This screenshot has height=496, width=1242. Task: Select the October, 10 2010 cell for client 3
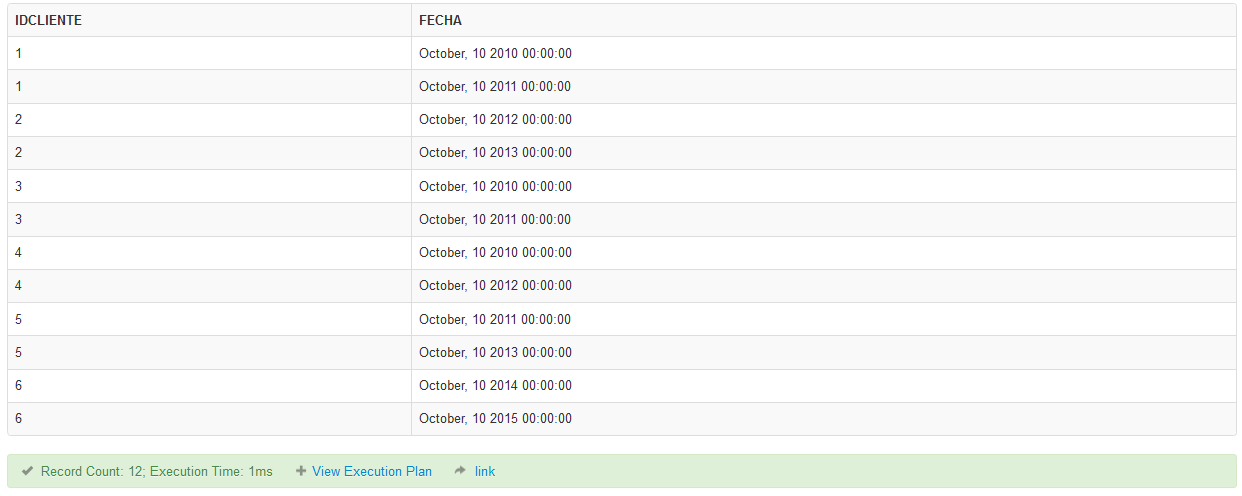pyautogui.click(x=495, y=186)
